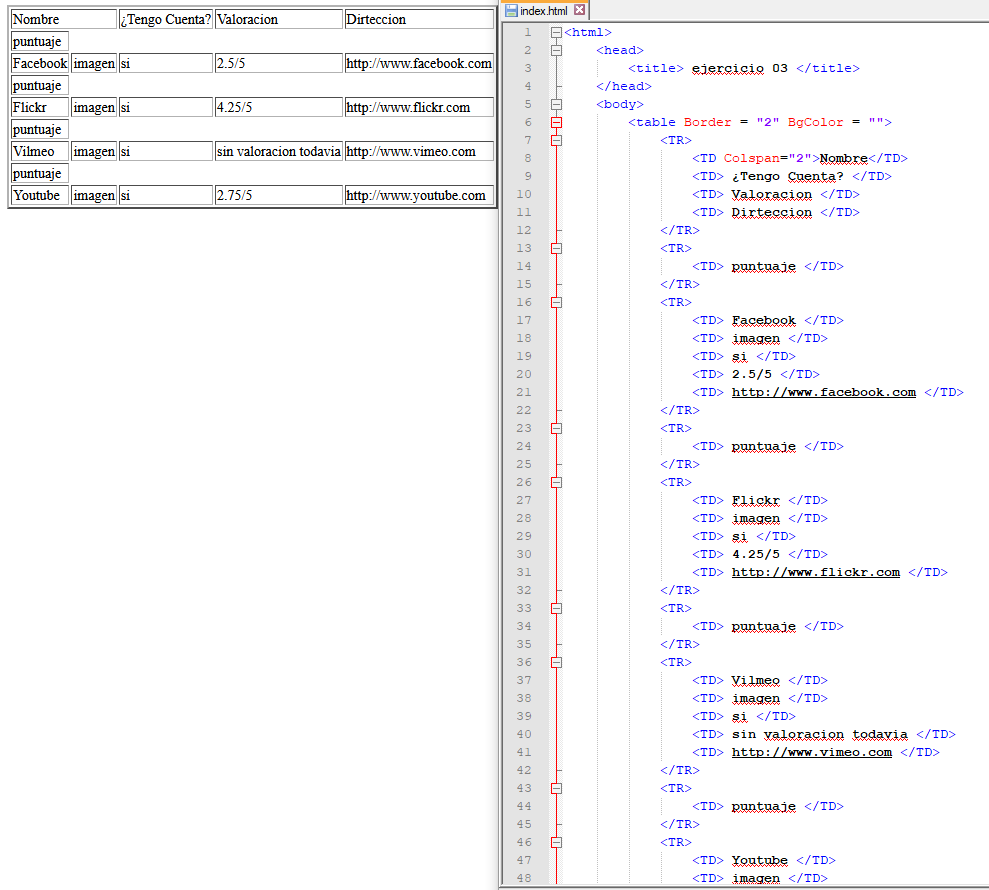This screenshot has height=890, width=989.
Task: Click the flickr.com URL in the code editor
Action: coord(815,572)
